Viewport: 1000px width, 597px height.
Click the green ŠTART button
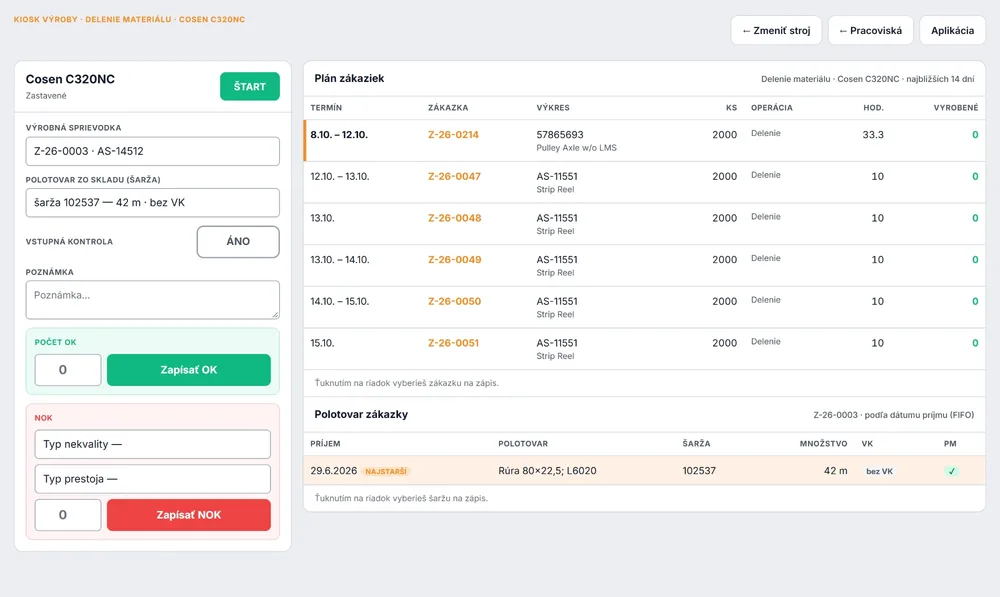tap(249, 86)
